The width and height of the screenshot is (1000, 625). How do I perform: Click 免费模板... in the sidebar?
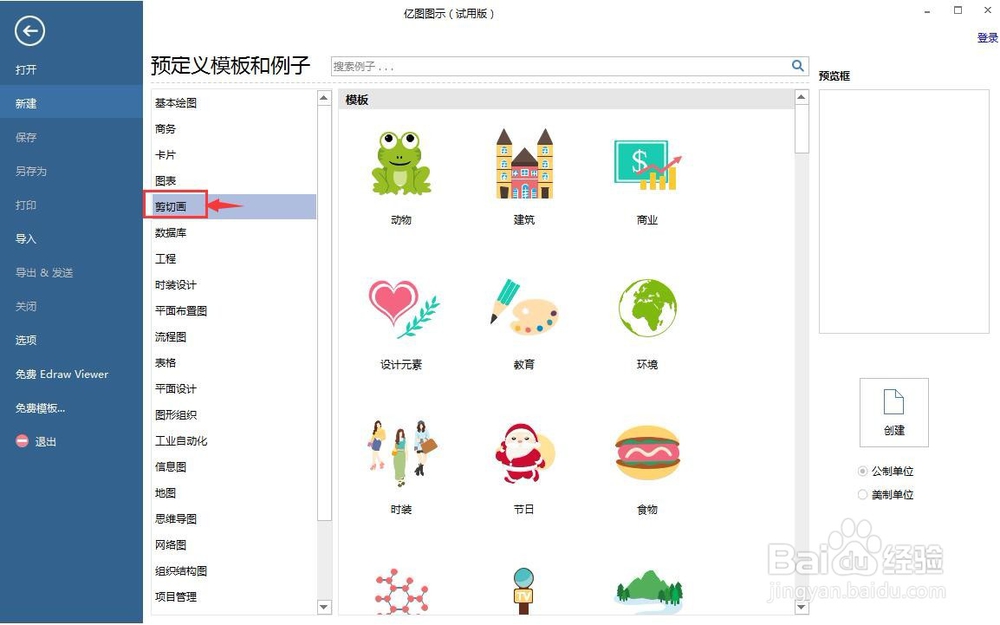coord(40,408)
